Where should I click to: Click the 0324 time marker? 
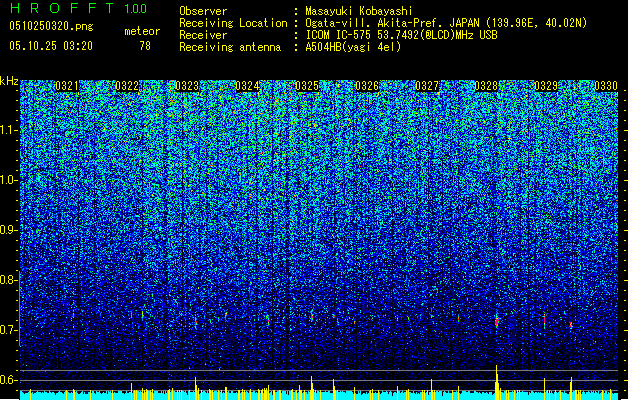tap(247, 86)
